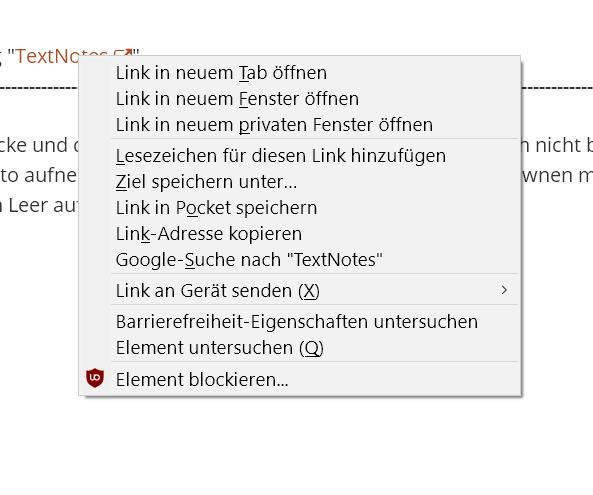Click the word "nicht" in page text

click(557, 145)
